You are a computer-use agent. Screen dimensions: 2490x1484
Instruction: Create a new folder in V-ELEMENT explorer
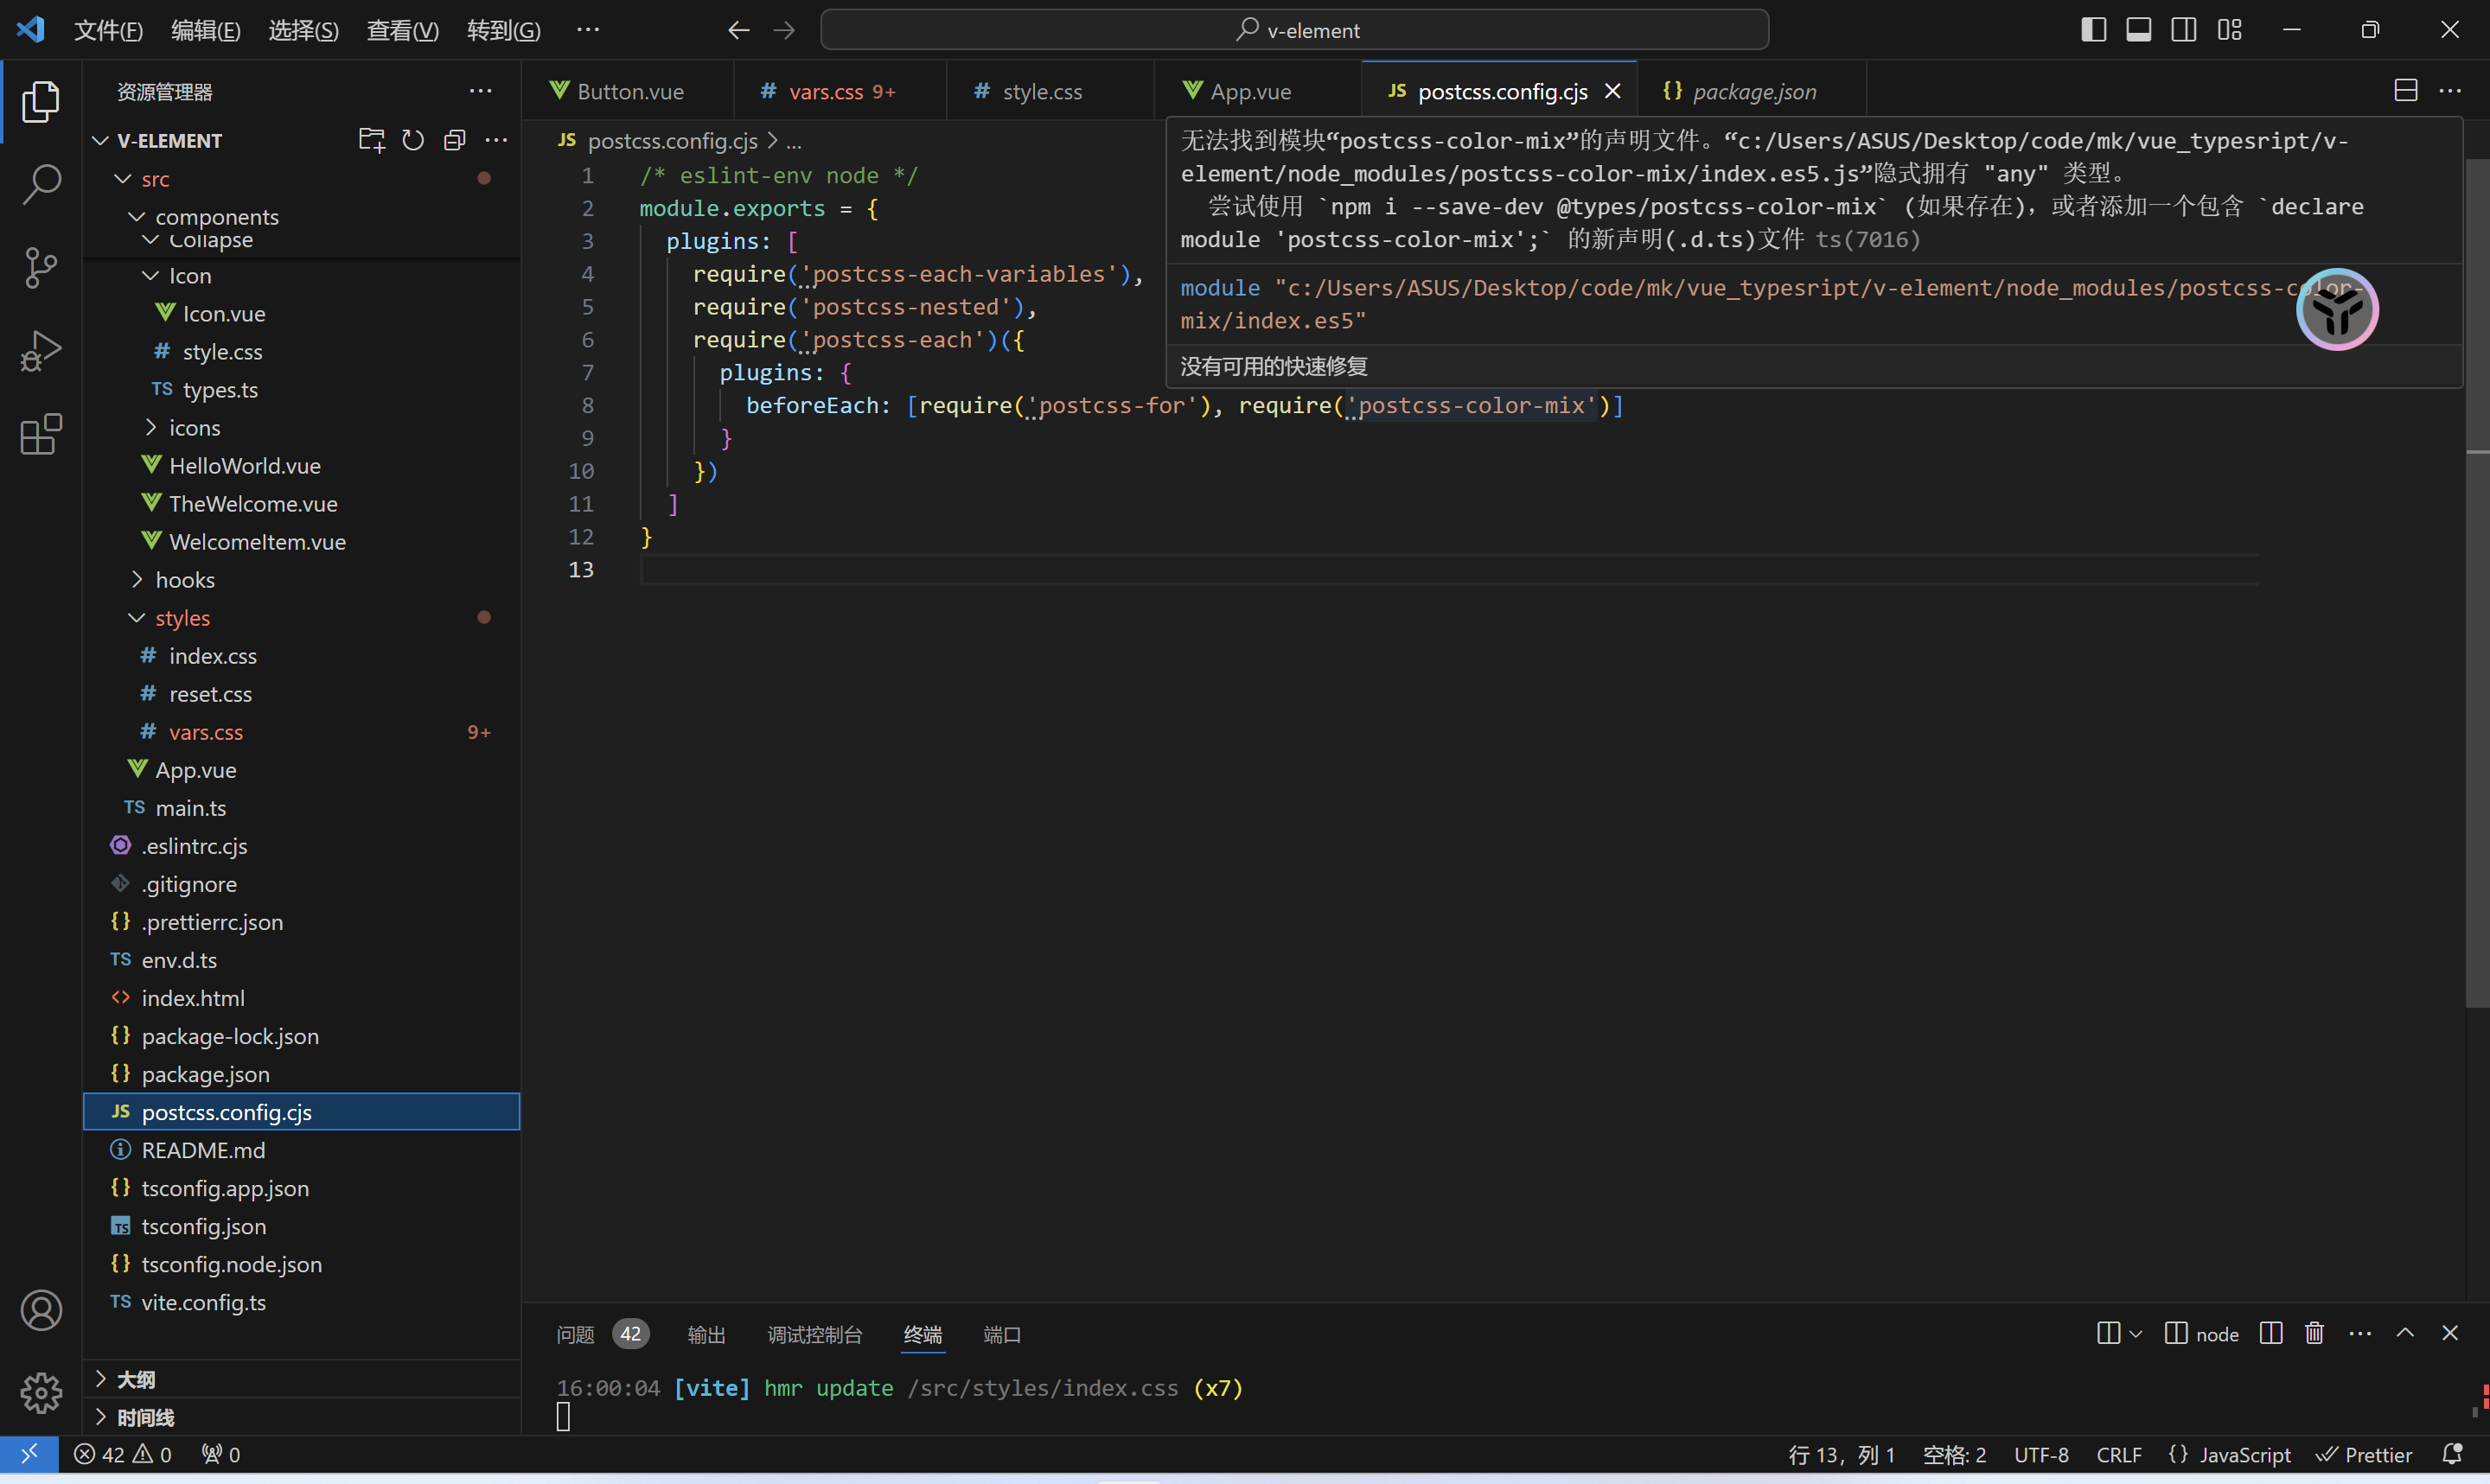[372, 140]
